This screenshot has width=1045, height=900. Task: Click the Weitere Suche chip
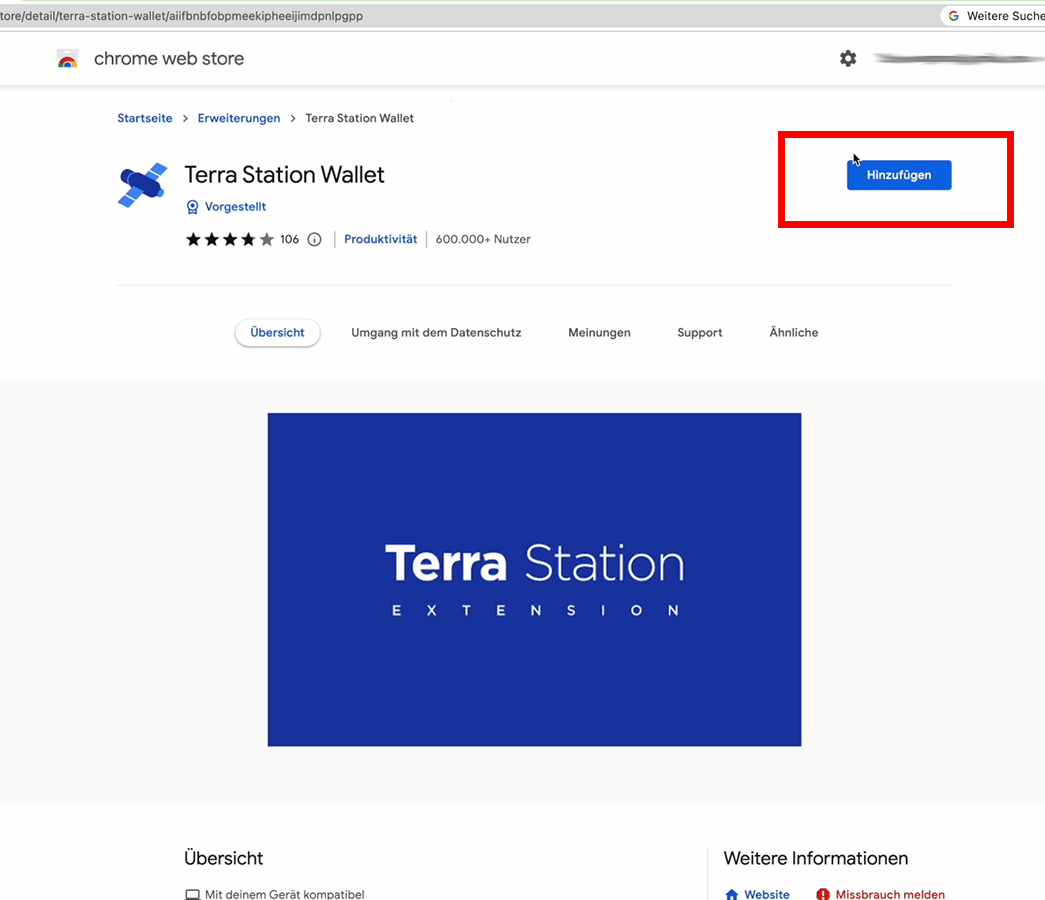pos(993,16)
